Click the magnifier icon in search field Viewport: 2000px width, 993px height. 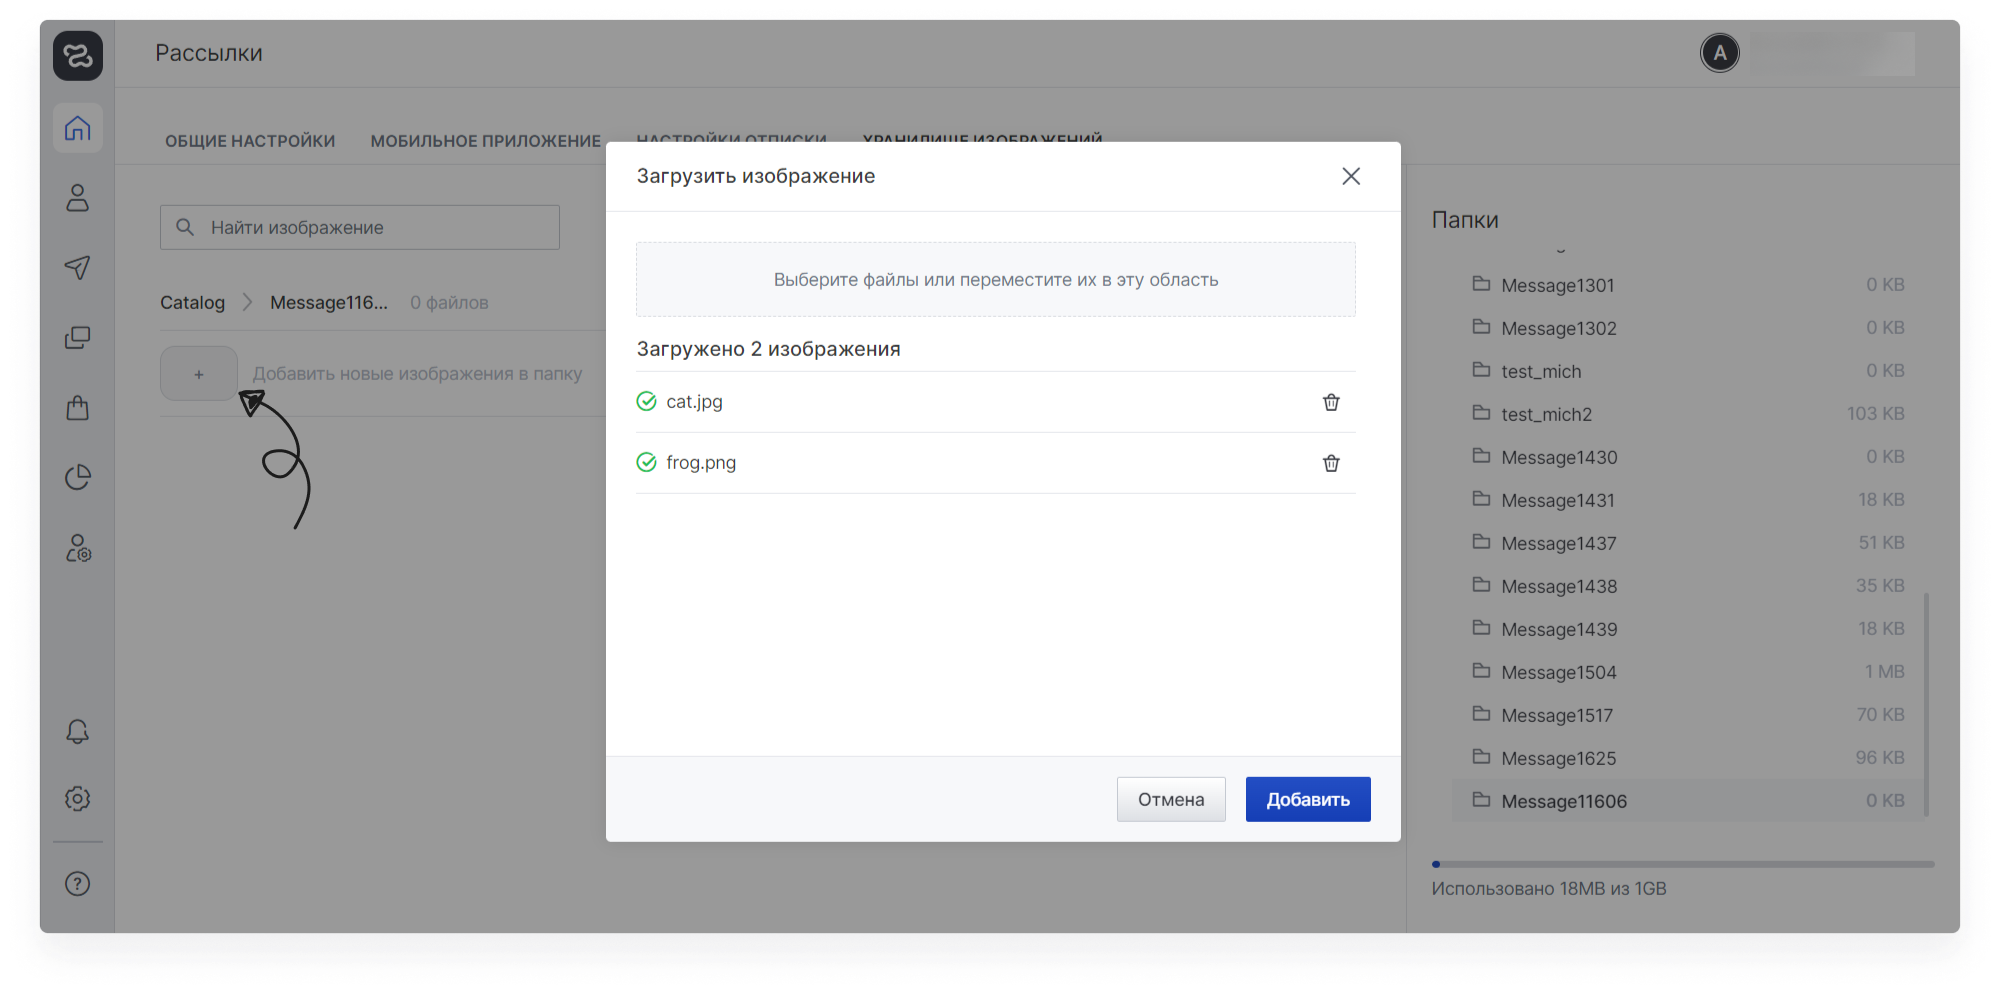click(x=185, y=227)
